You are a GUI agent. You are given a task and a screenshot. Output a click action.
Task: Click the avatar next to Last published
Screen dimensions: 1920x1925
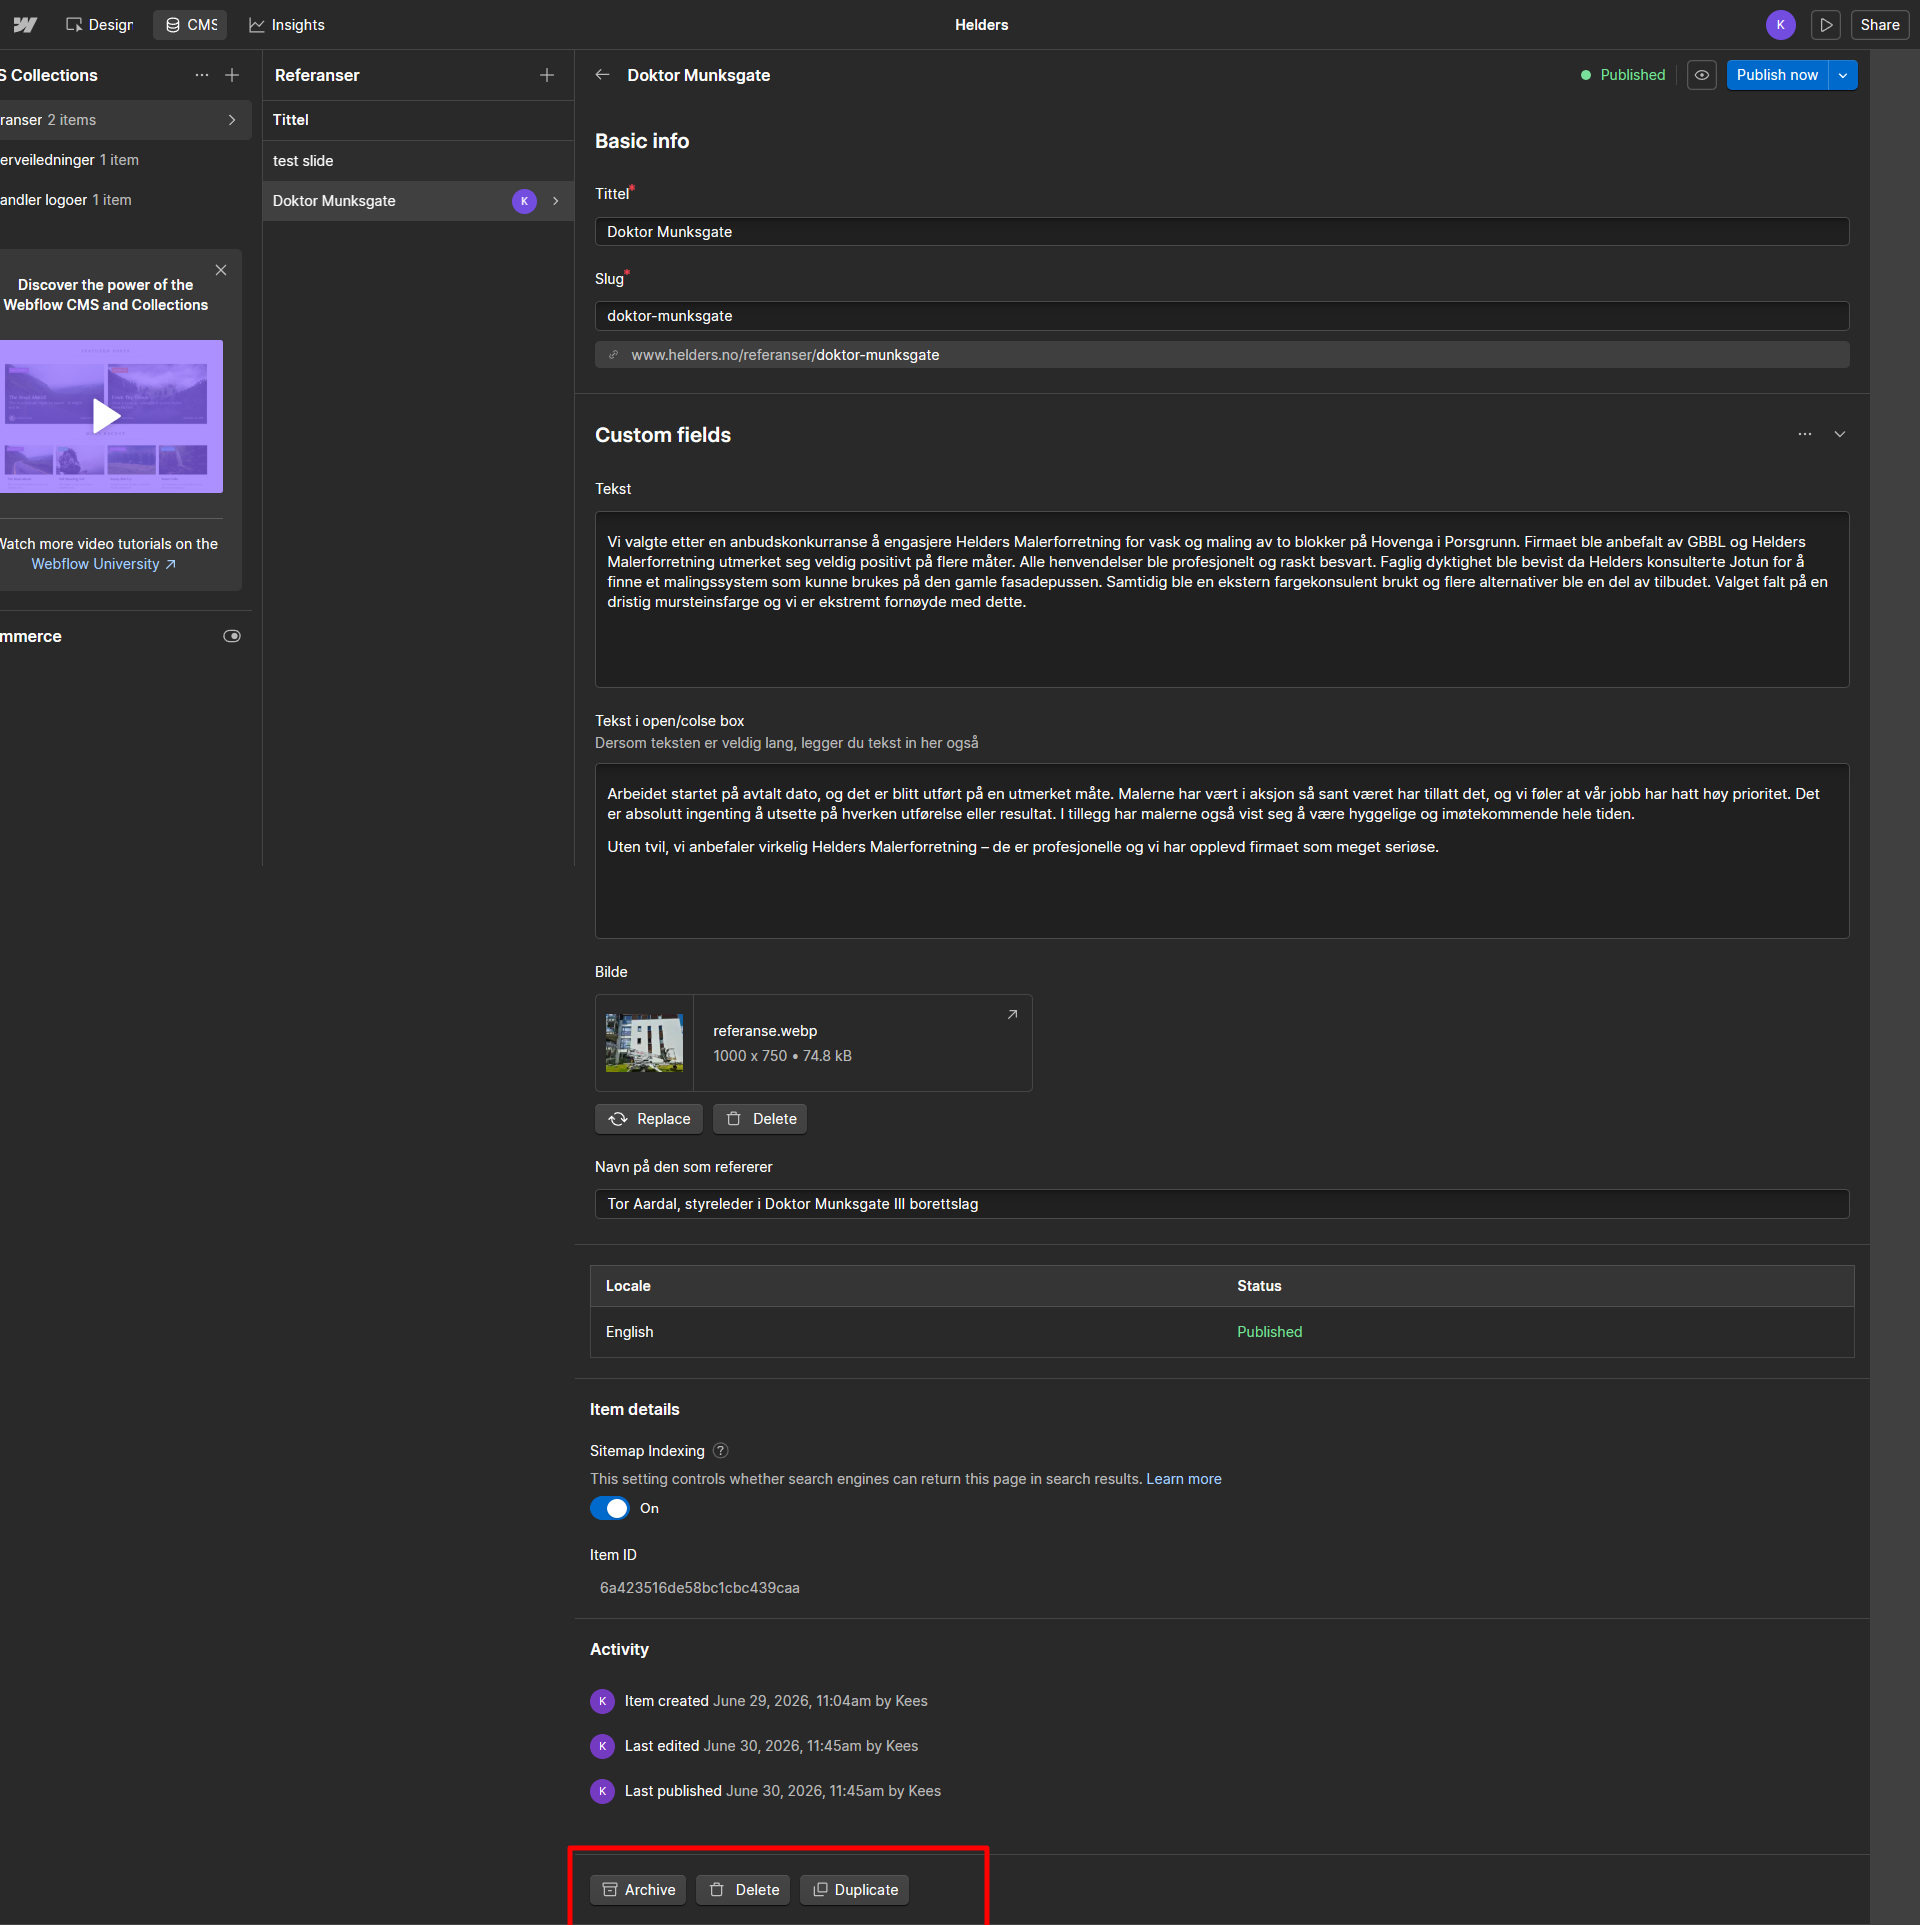click(x=602, y=1791)
